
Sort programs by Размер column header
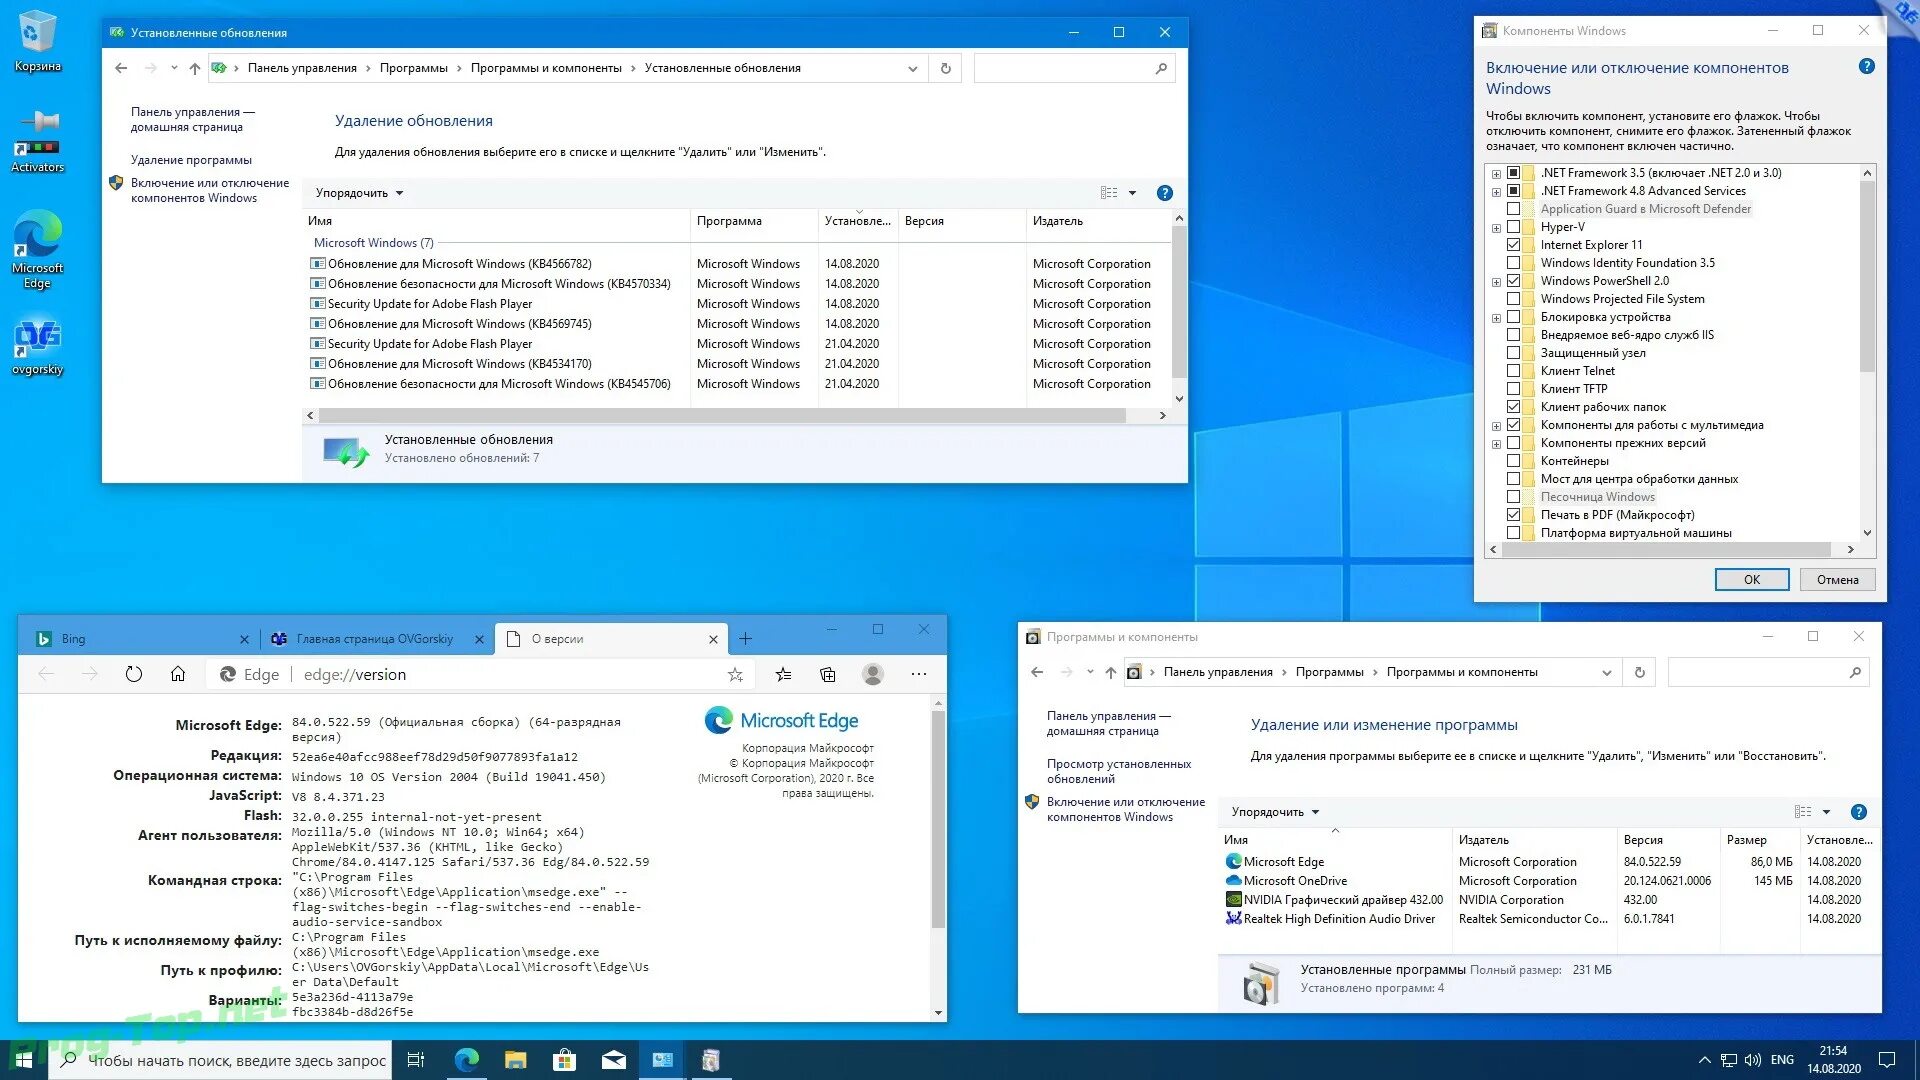click(x=1759, y=840)
